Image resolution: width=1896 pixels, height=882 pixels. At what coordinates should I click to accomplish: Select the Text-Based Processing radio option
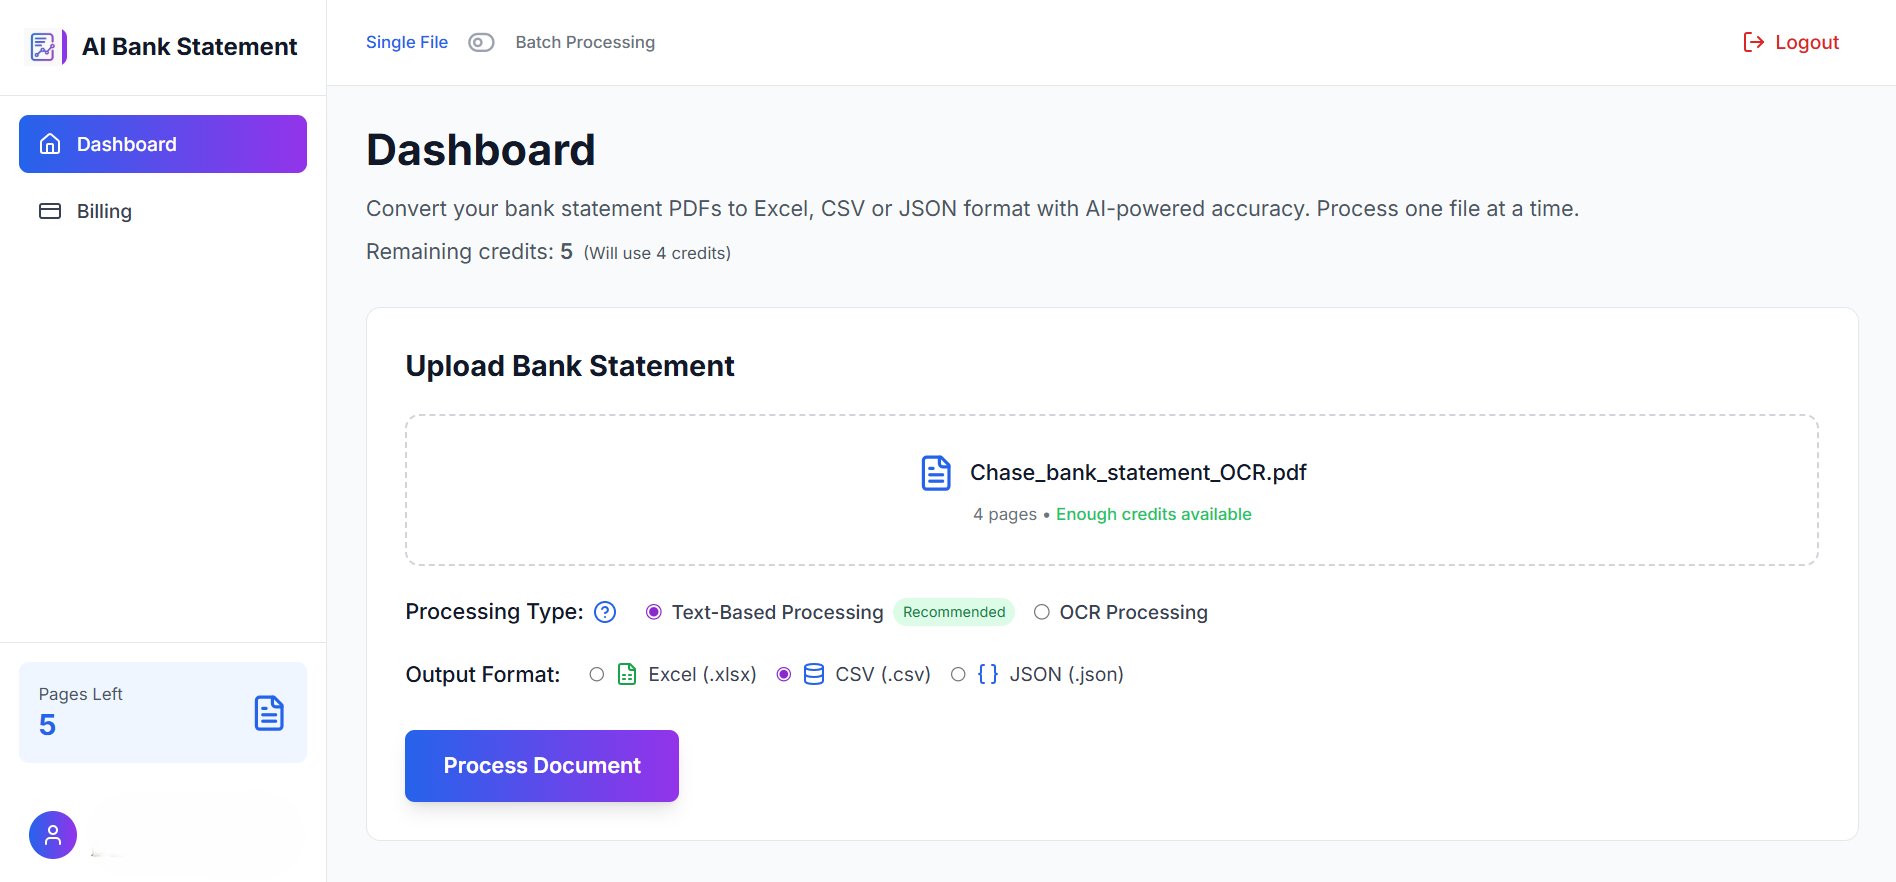[654, 612]
